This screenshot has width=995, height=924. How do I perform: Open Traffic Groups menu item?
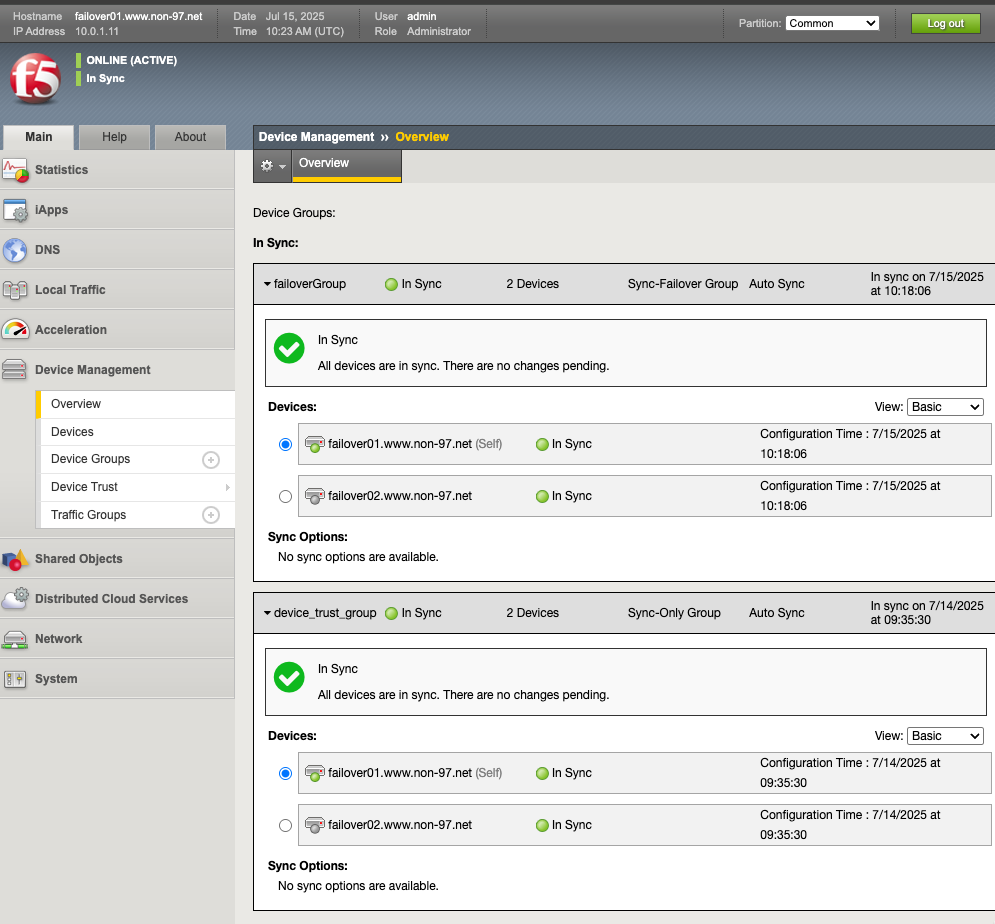89,515
